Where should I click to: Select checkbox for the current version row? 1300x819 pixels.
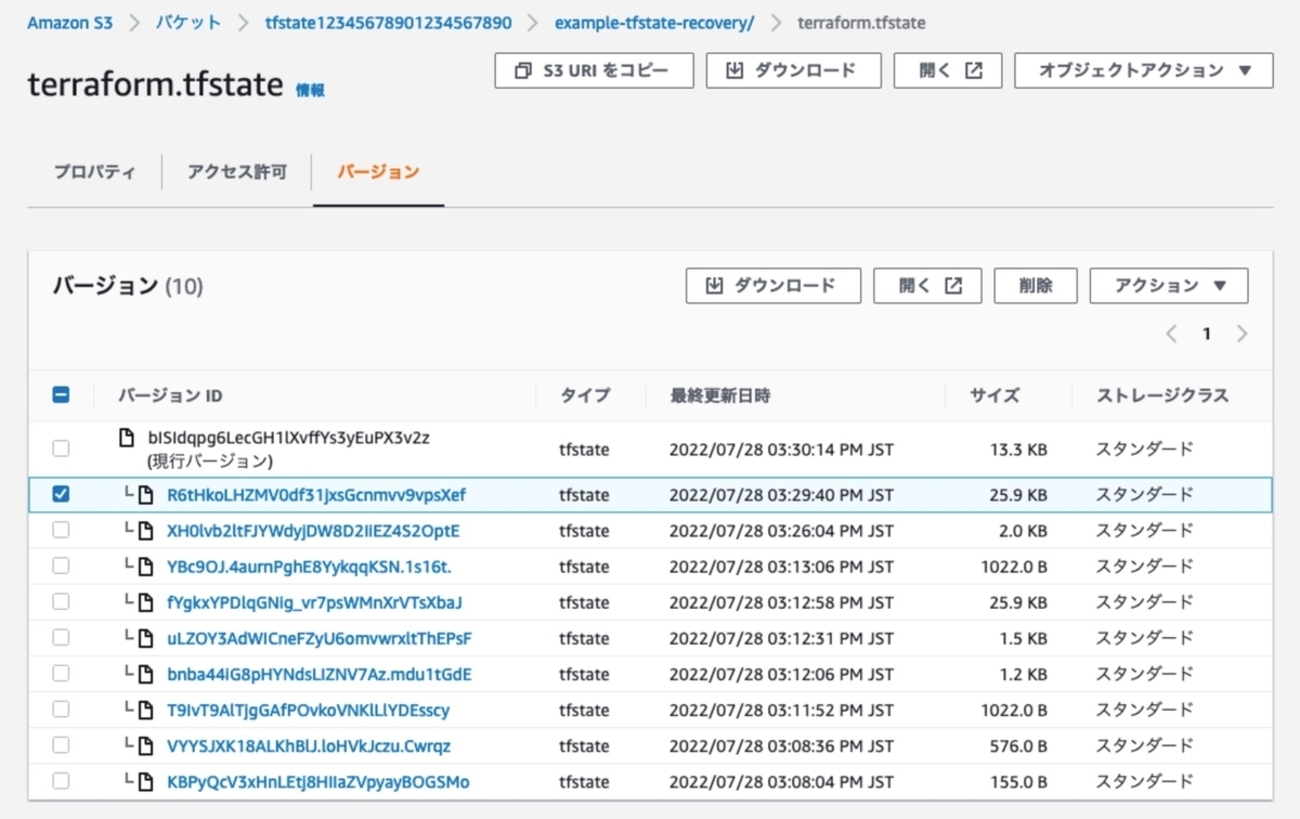coord(61,448)
